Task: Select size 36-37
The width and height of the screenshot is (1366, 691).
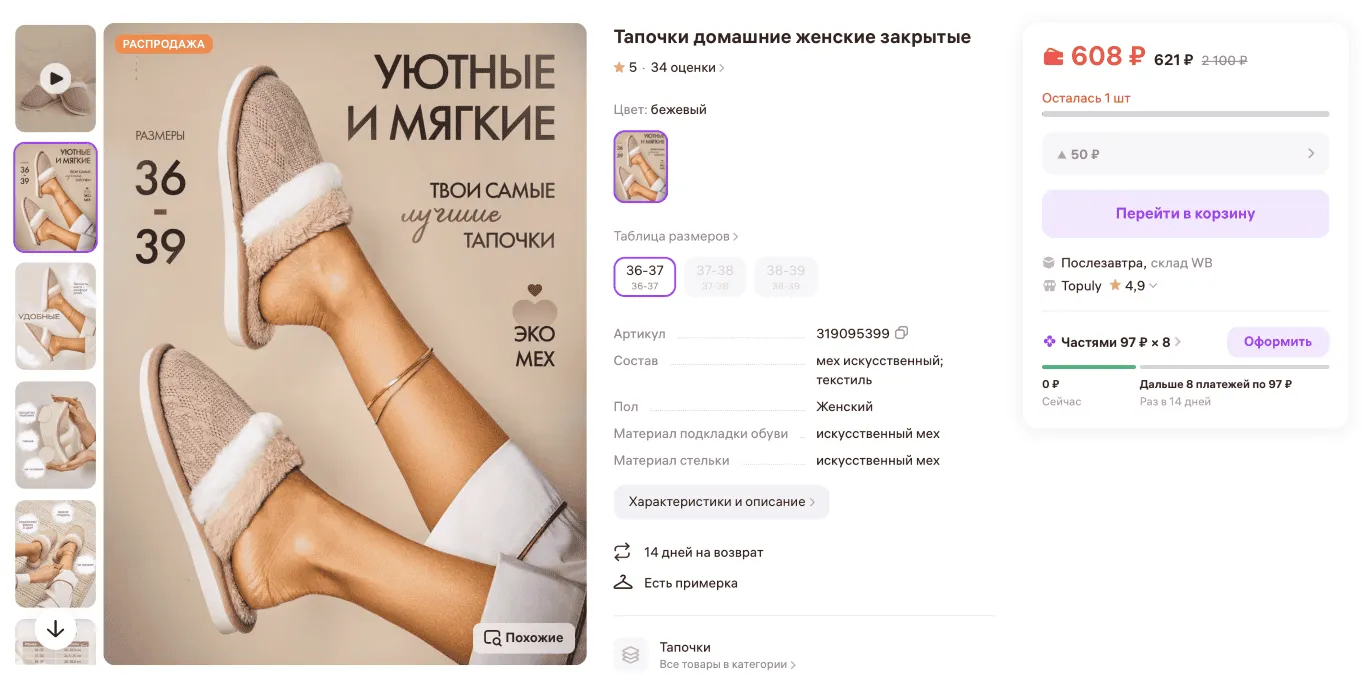Action: click(x=645, y=277)
